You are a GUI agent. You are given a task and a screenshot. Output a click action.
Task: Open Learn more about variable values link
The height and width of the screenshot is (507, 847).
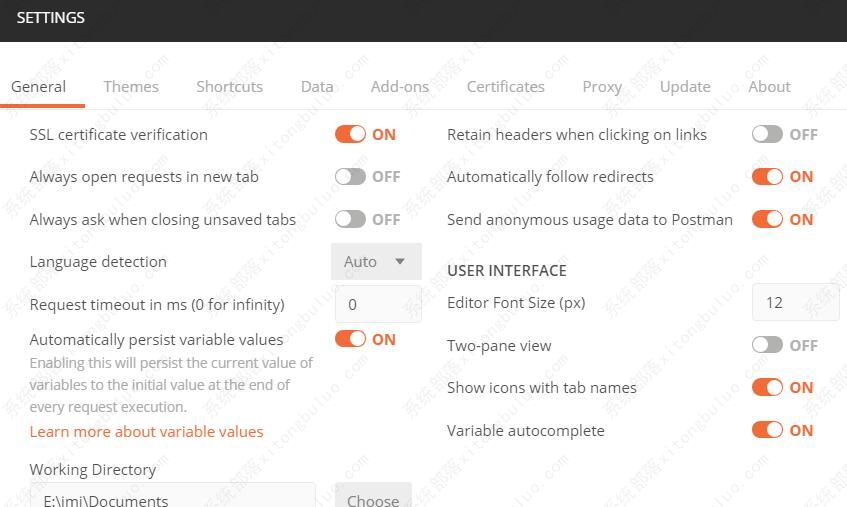tap(146, 431)
